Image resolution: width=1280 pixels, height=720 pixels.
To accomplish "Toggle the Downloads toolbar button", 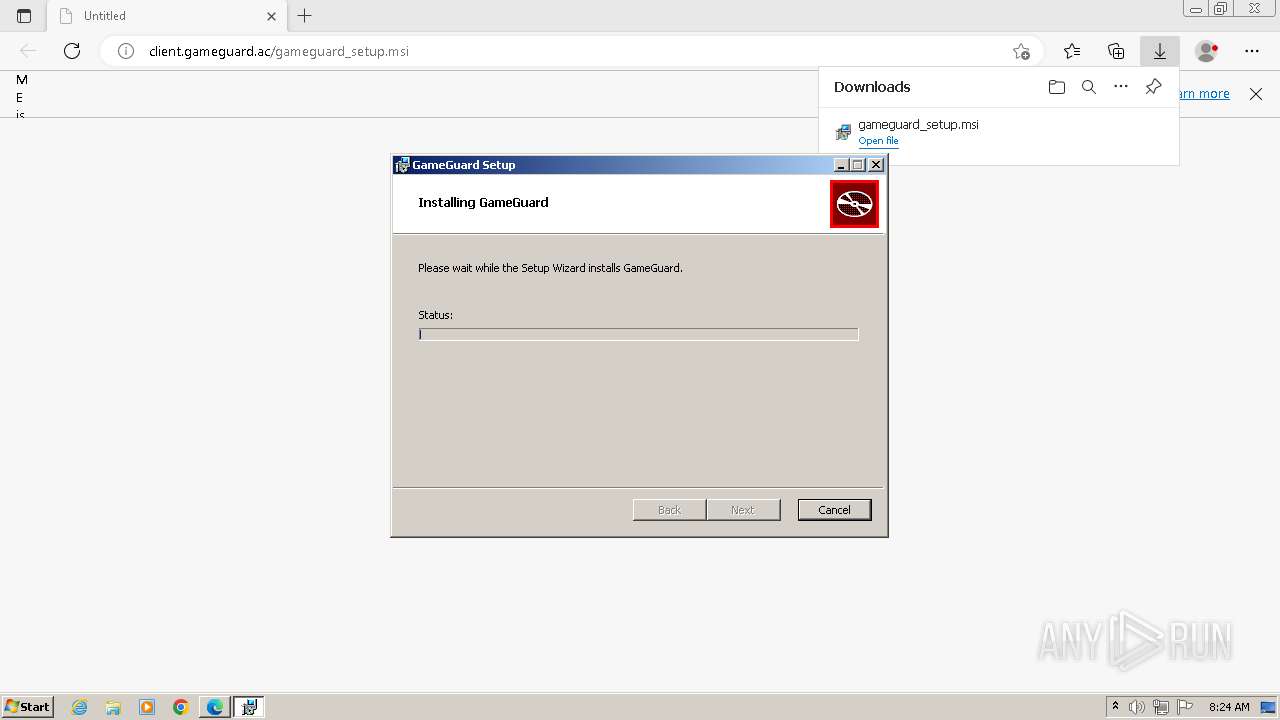I will pyautogui.click(x=1160, y=51).
